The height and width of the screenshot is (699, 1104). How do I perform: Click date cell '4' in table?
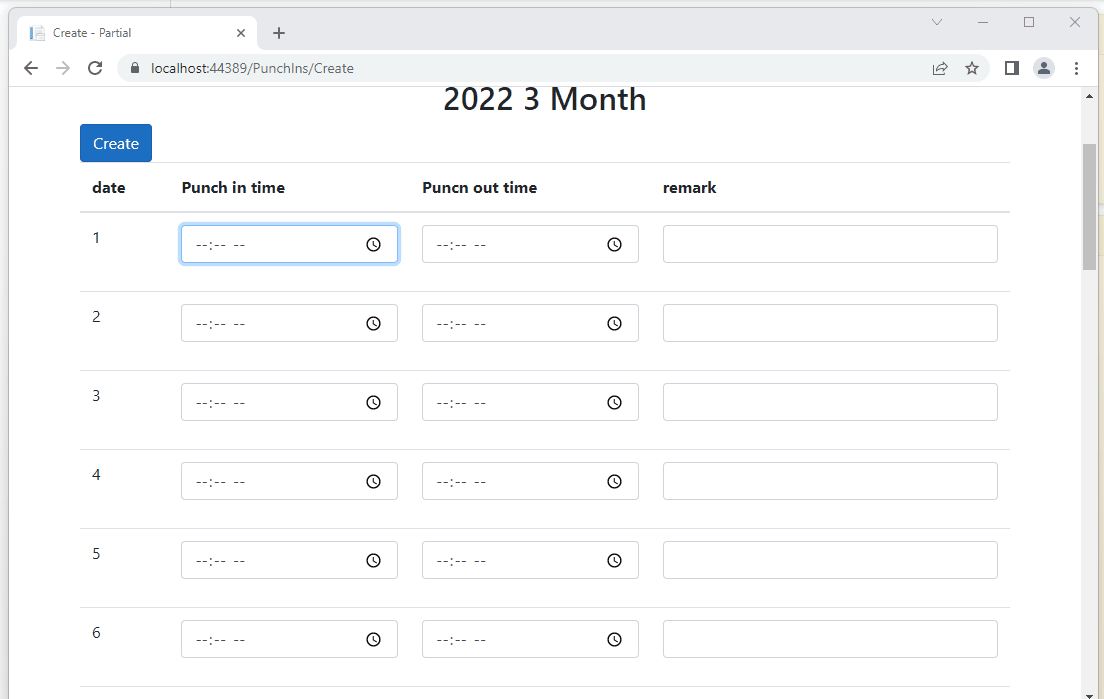tap(96, 474)
